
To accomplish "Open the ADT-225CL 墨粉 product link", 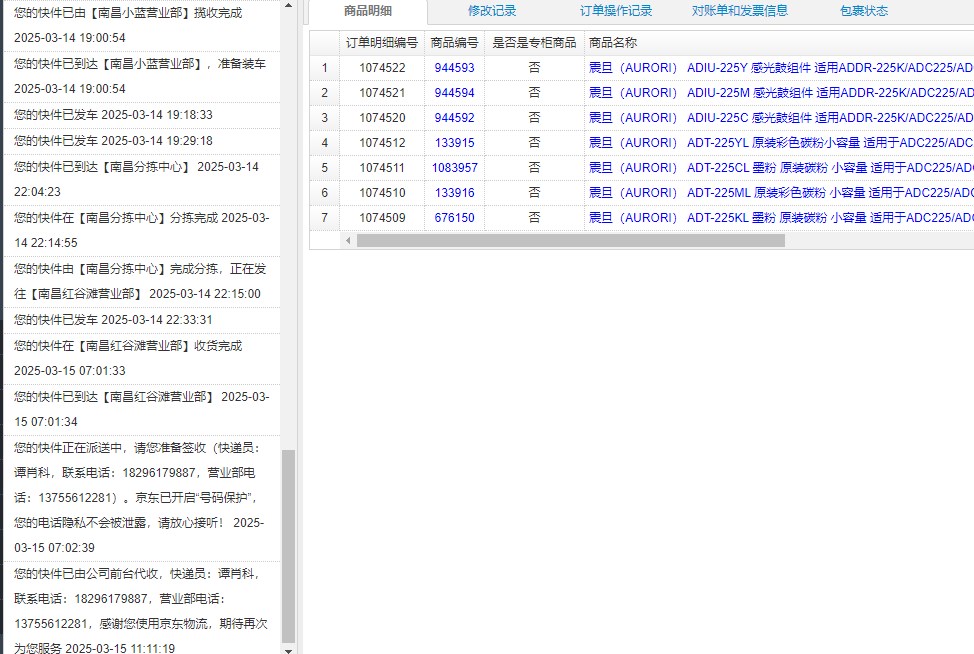I will click(x=781, y=168).
